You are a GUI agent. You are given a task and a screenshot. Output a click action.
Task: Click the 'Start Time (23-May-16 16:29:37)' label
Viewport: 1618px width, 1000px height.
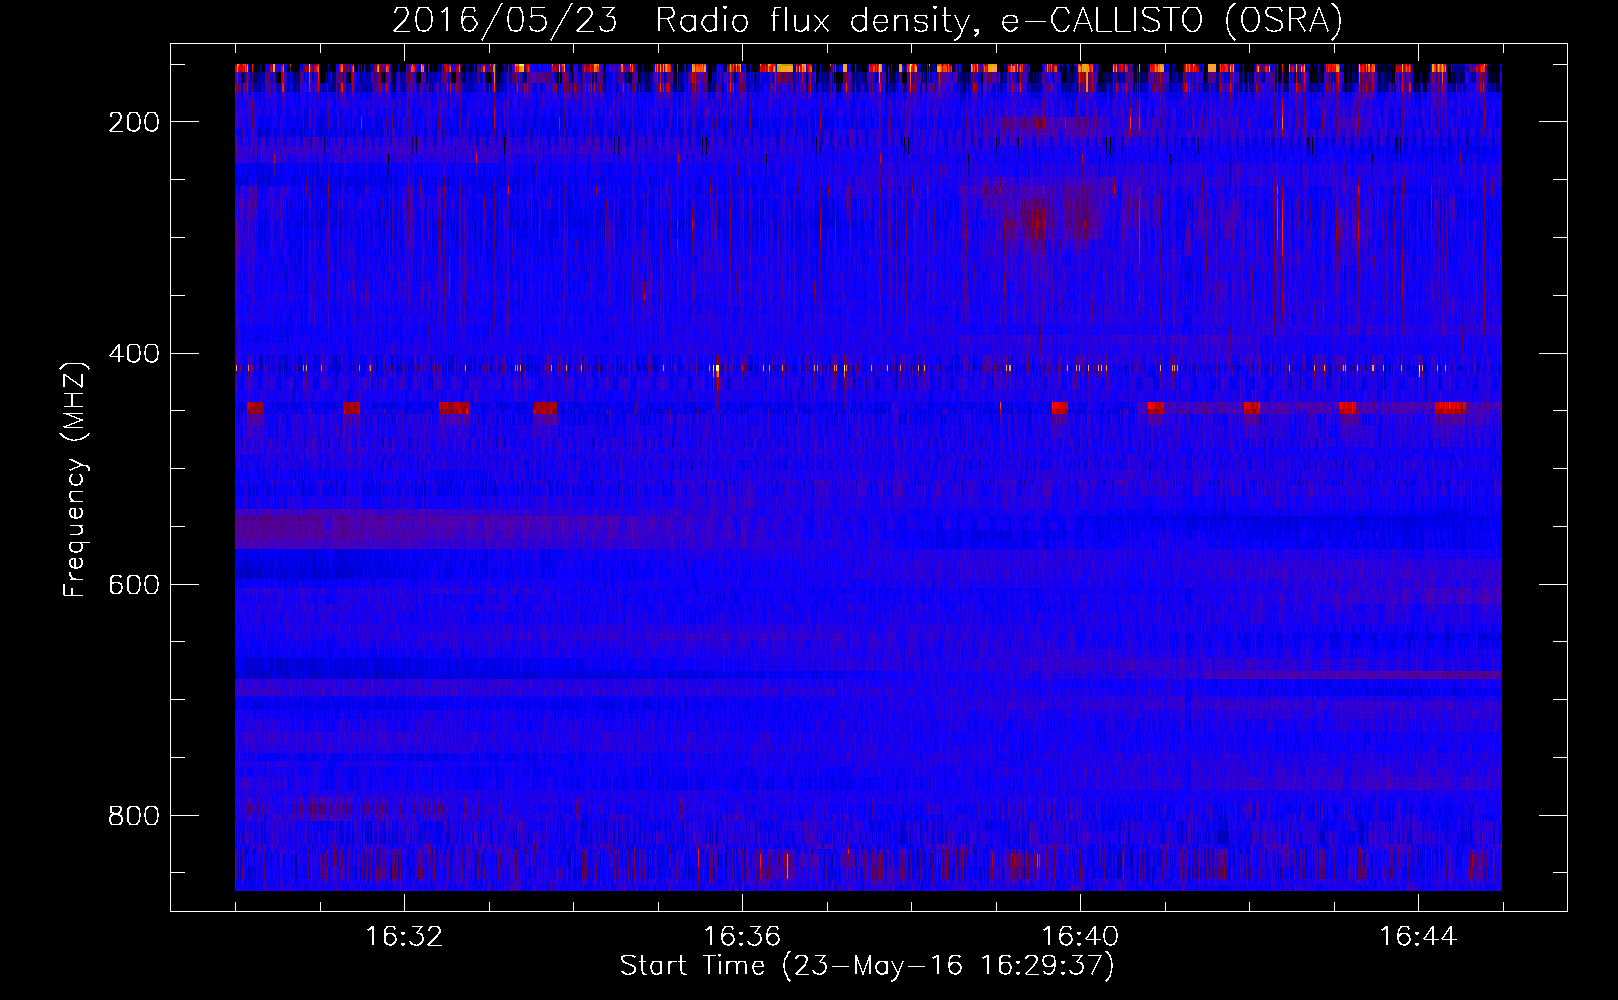867,966
